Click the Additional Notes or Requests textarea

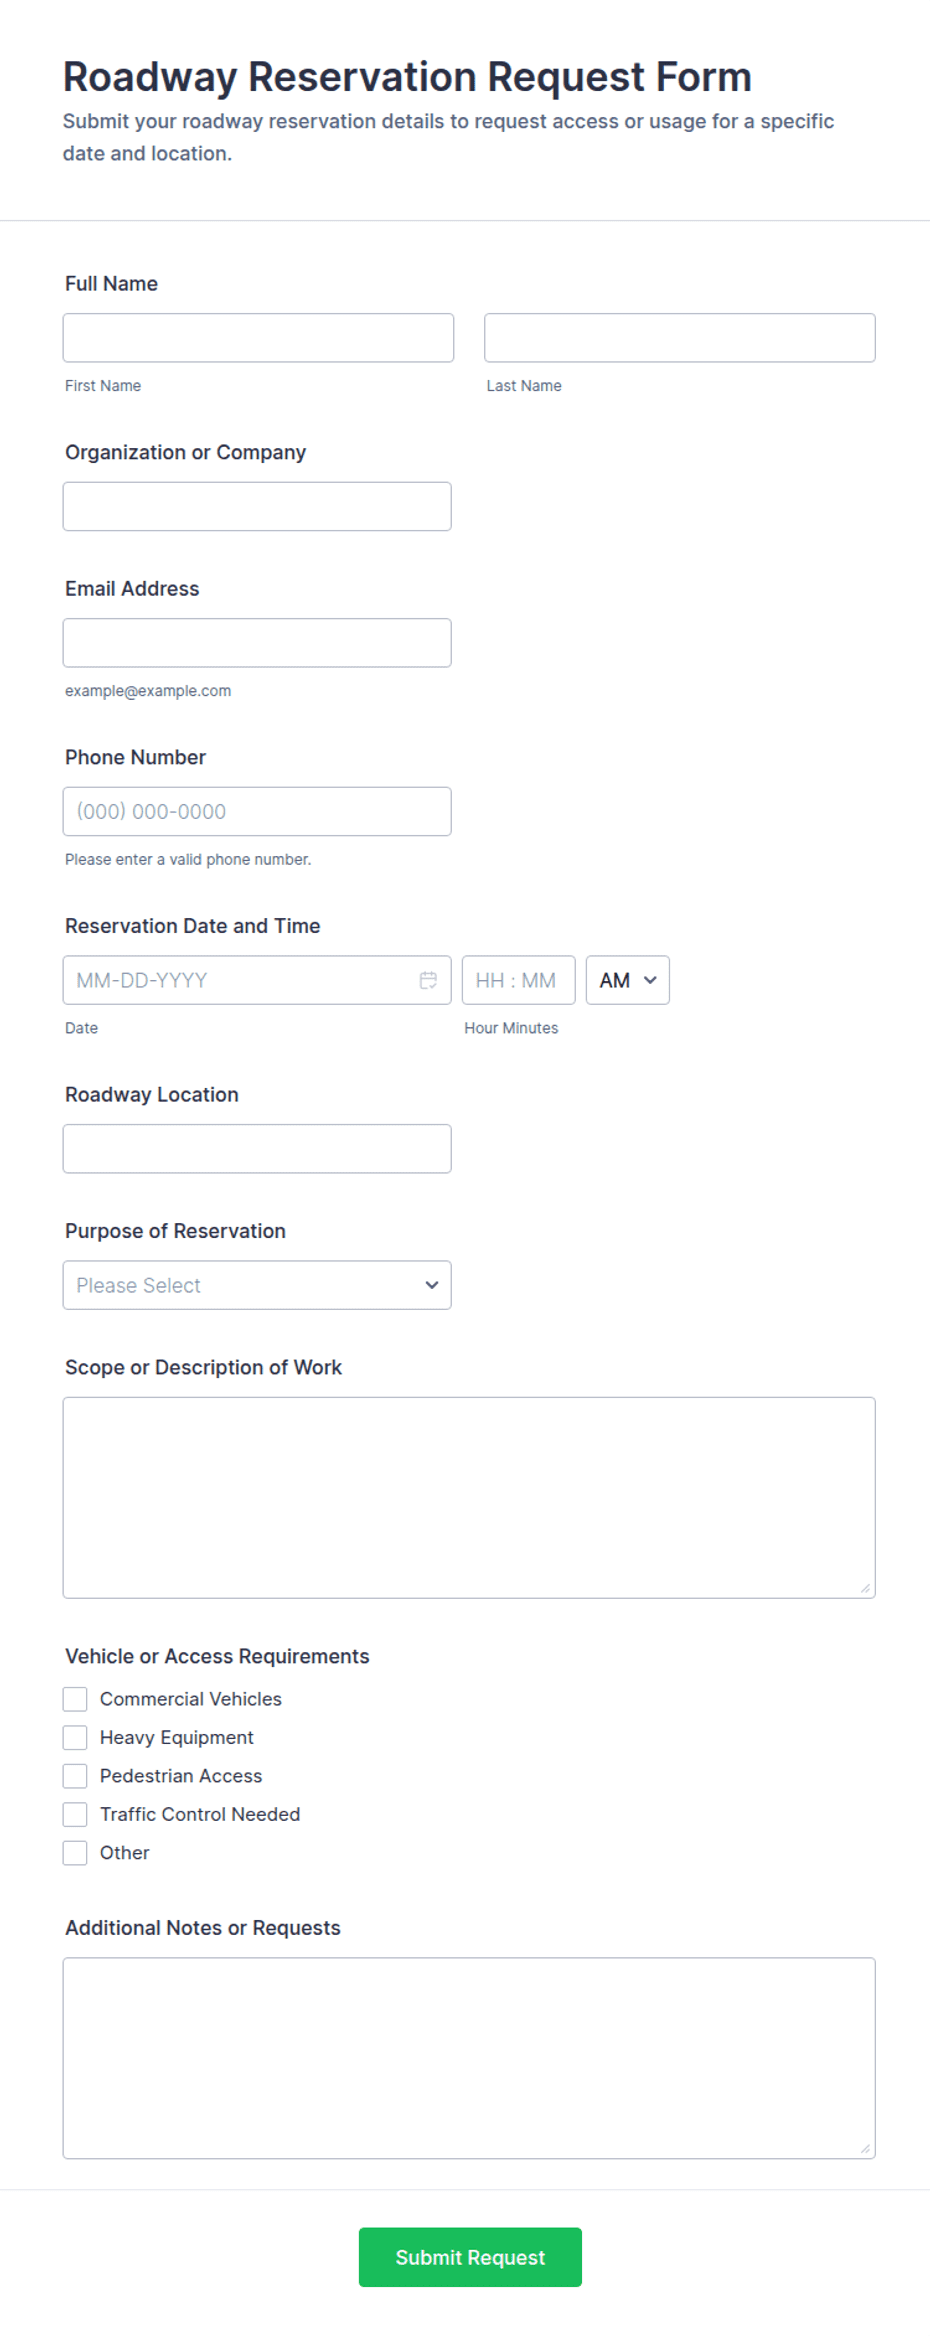pyautogui.click(x=469, y=2058)
